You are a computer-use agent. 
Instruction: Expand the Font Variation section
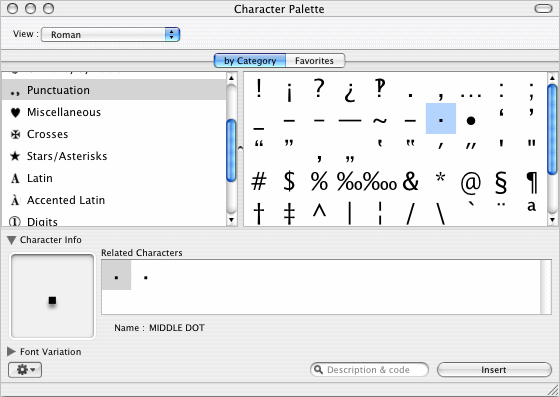(11, 352)
